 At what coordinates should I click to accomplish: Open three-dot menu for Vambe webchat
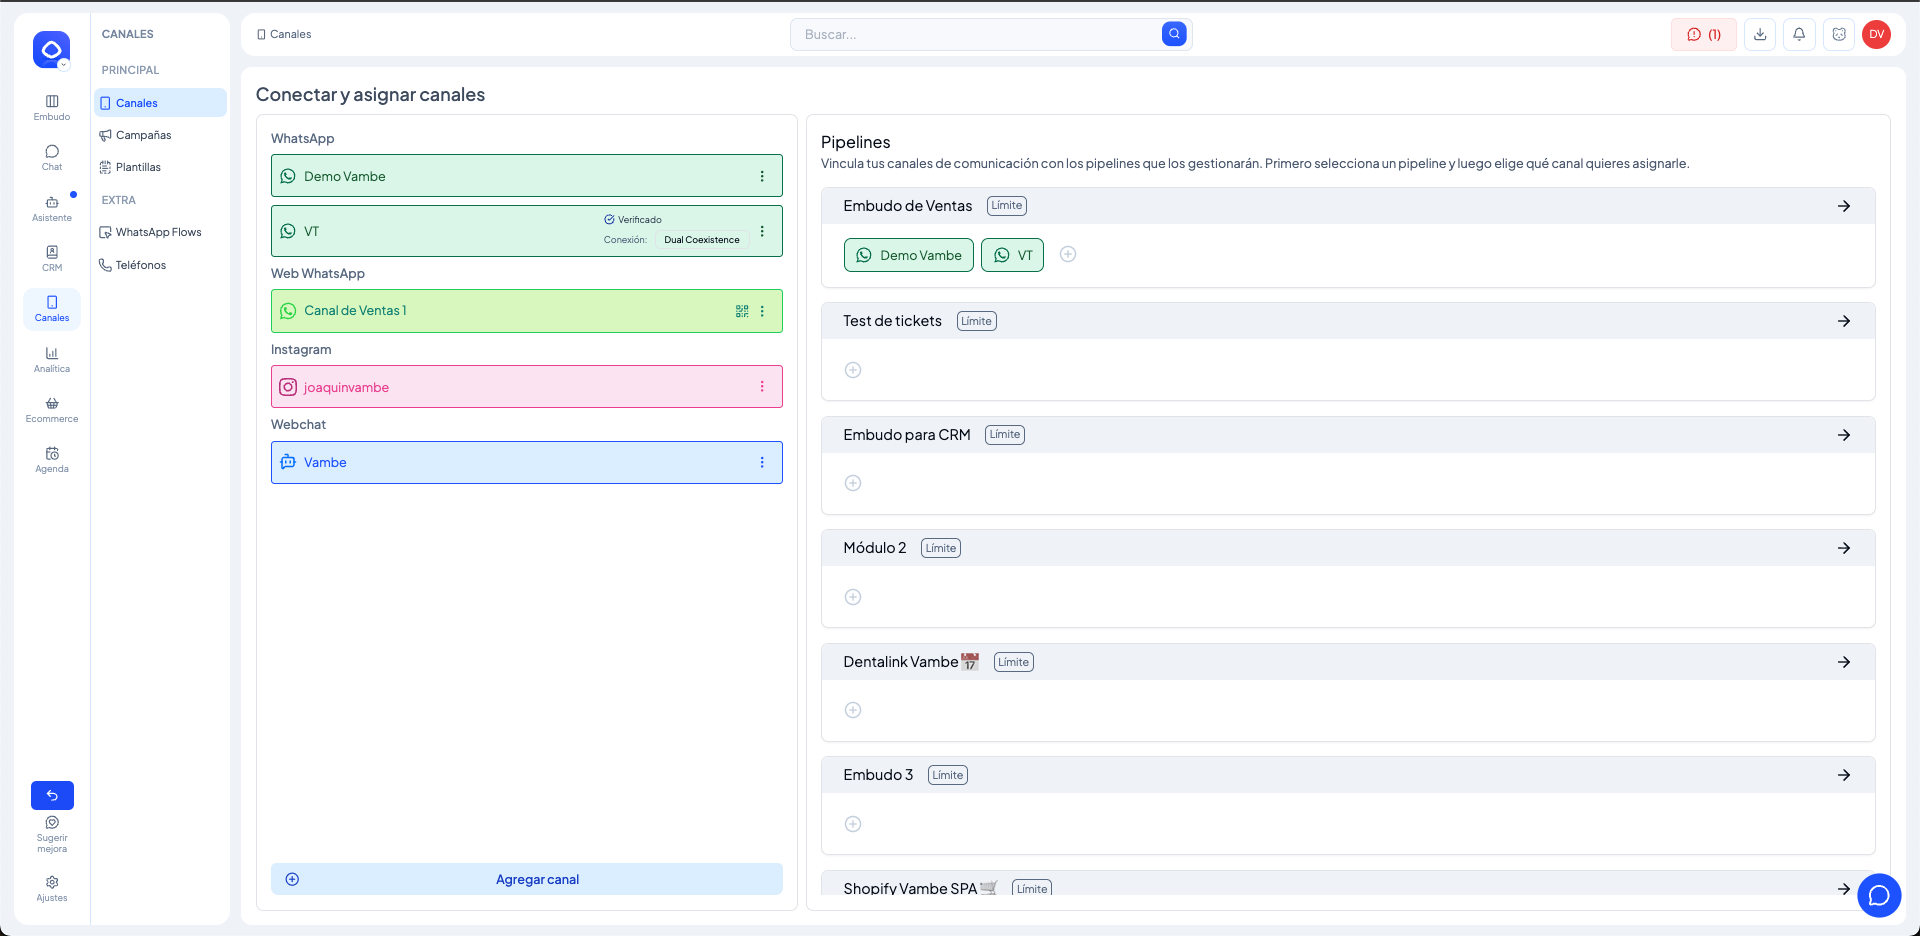point(762,463)
